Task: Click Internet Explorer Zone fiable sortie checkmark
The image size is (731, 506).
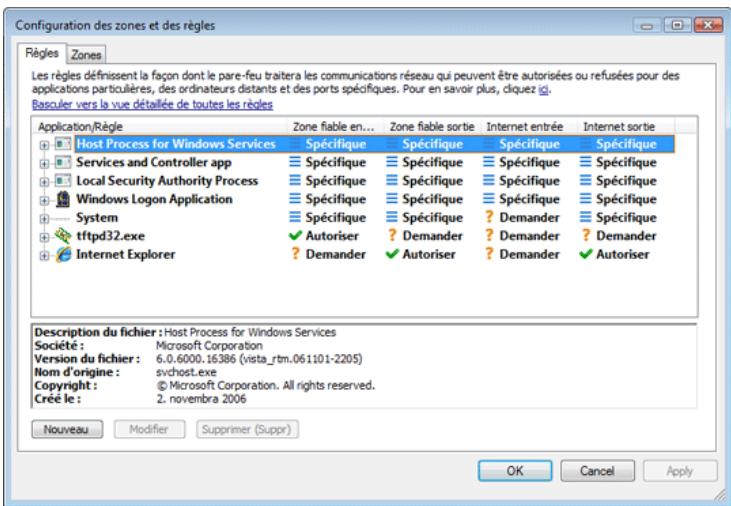Action: (x=392, y=254)
